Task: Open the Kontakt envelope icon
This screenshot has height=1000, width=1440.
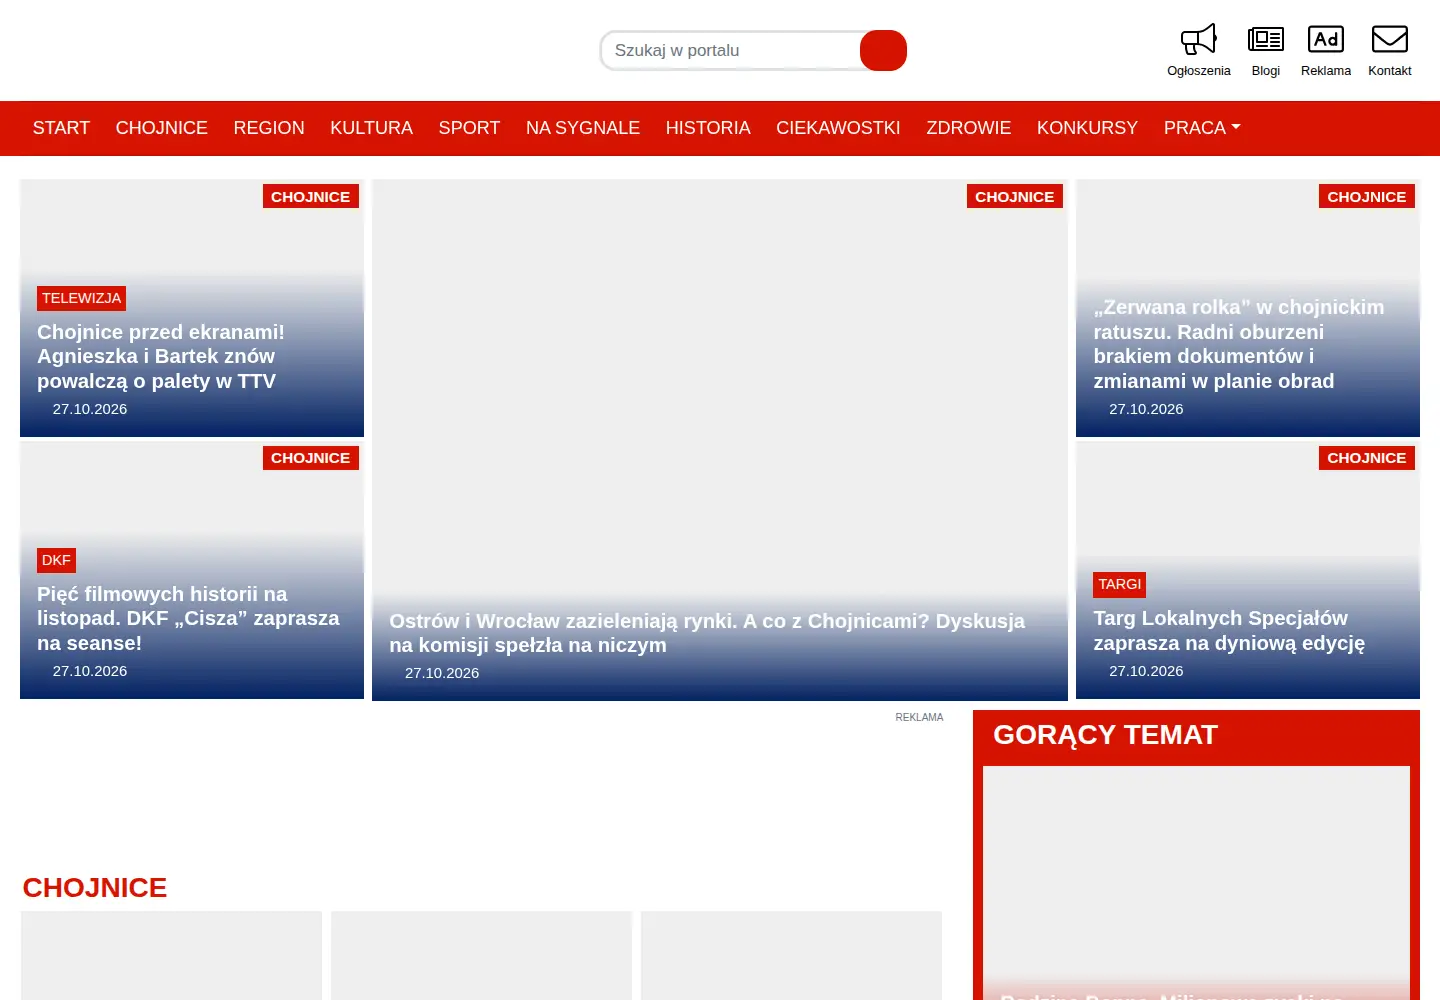Action: (1389, 40)
